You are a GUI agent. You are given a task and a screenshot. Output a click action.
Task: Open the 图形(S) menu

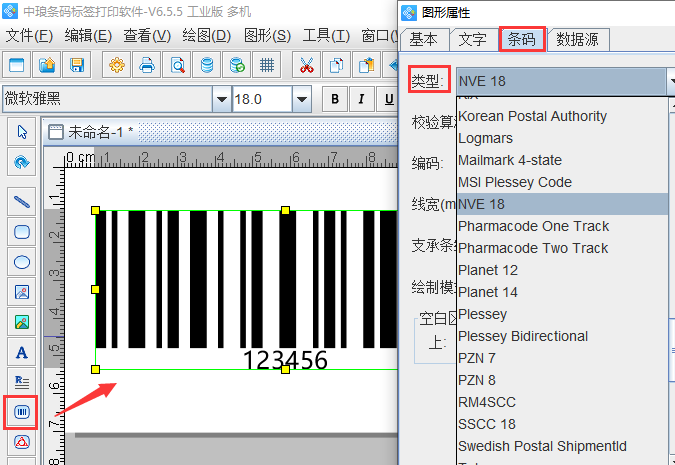click(267, 36)
